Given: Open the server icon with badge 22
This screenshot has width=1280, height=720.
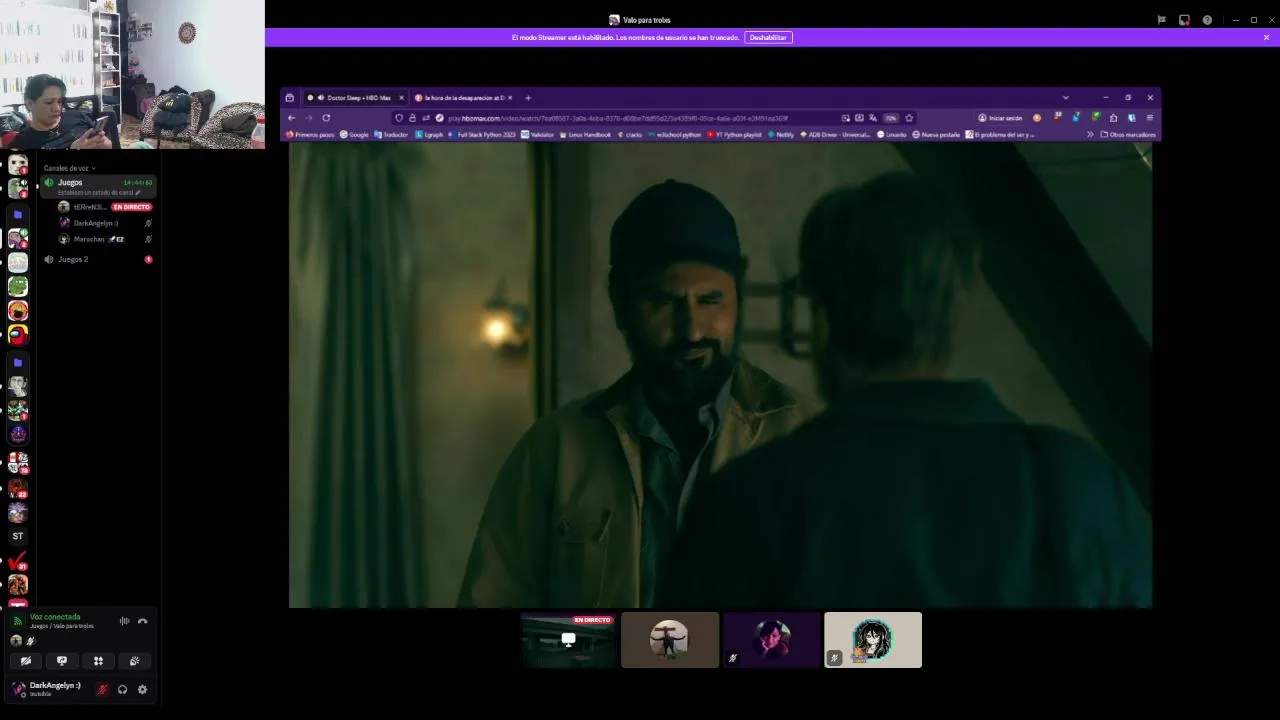Looking at the screenshot, I should 18,488.
